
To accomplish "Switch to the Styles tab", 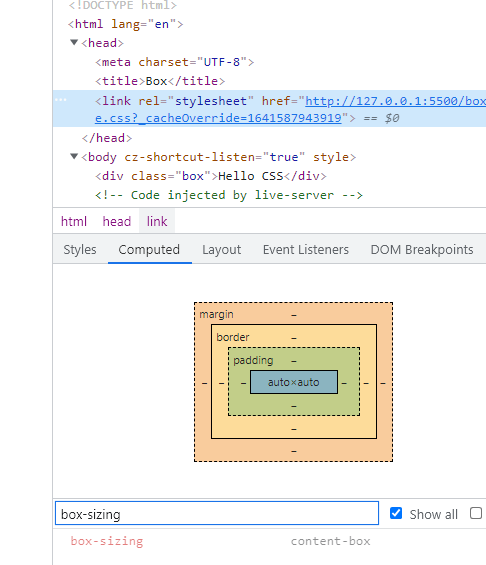I will [x=80, y=249].
